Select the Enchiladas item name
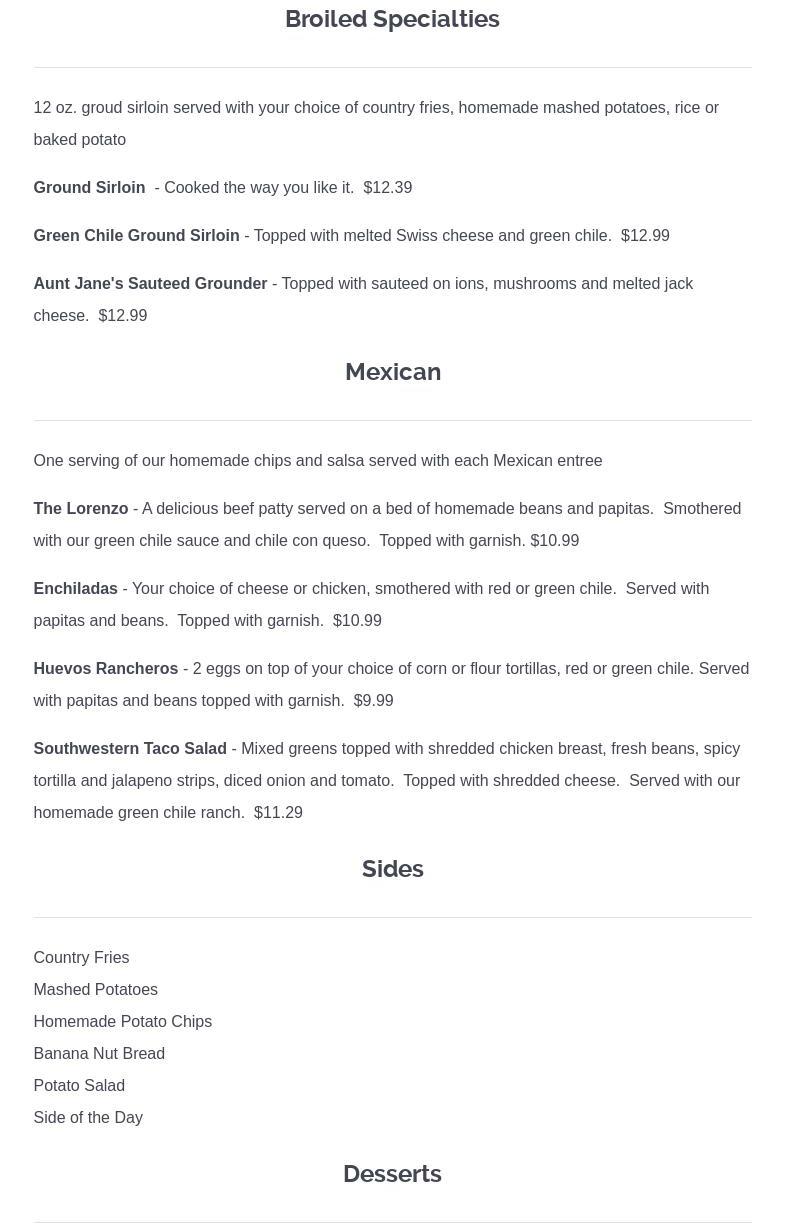Viewport: 785px width, 1226px height. point(75,589)
